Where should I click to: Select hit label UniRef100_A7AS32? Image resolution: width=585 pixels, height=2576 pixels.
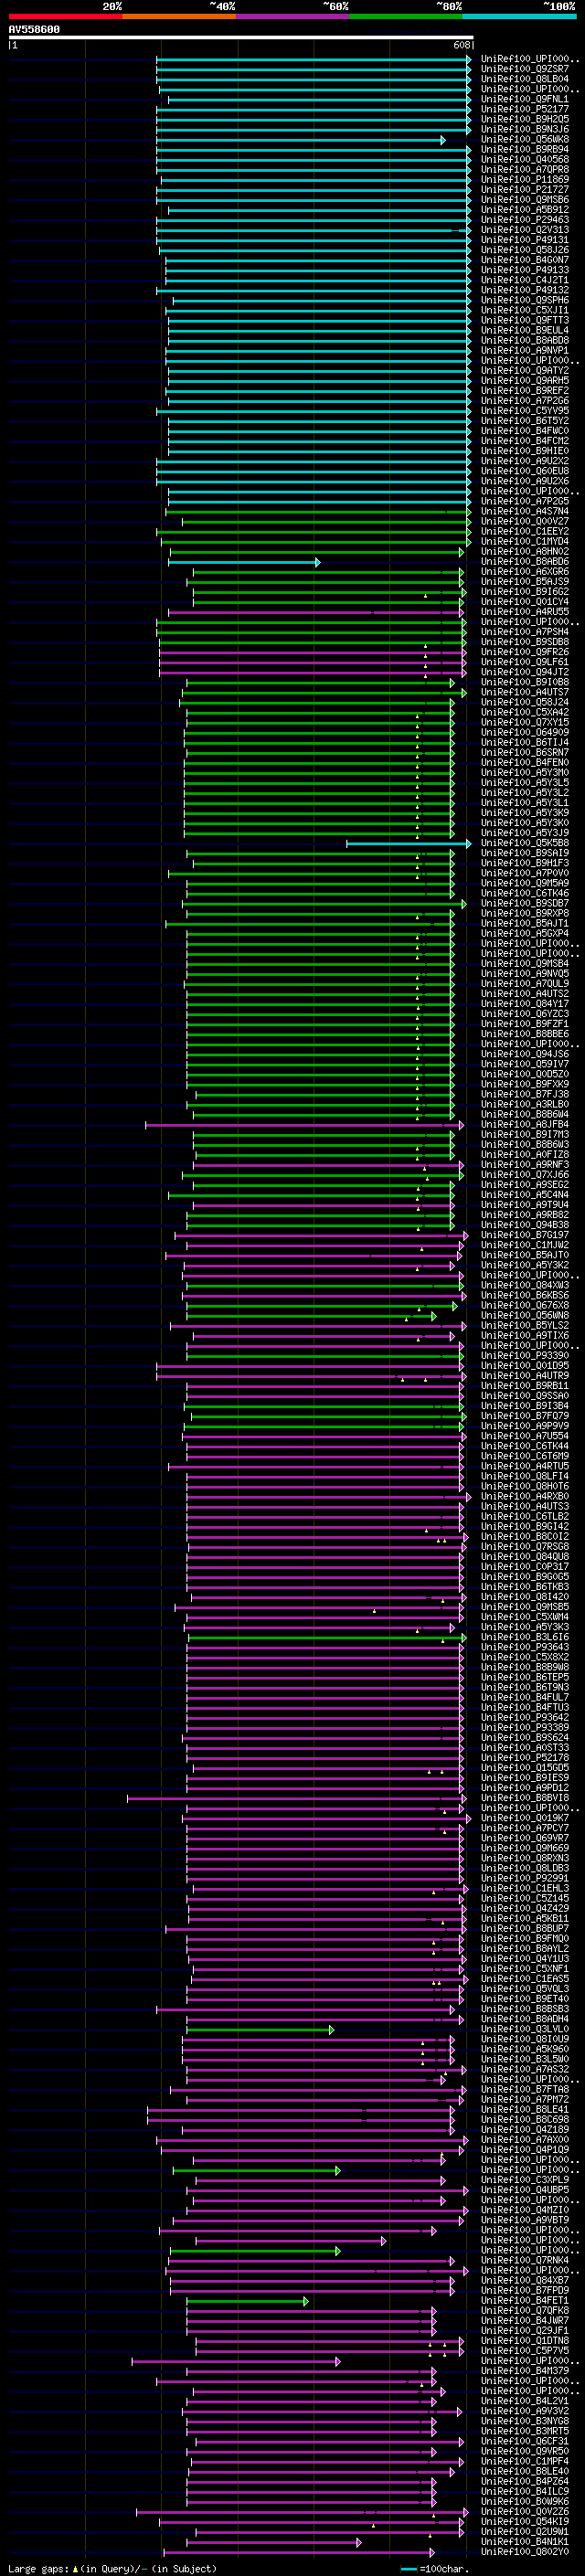tap(525, 2070)
